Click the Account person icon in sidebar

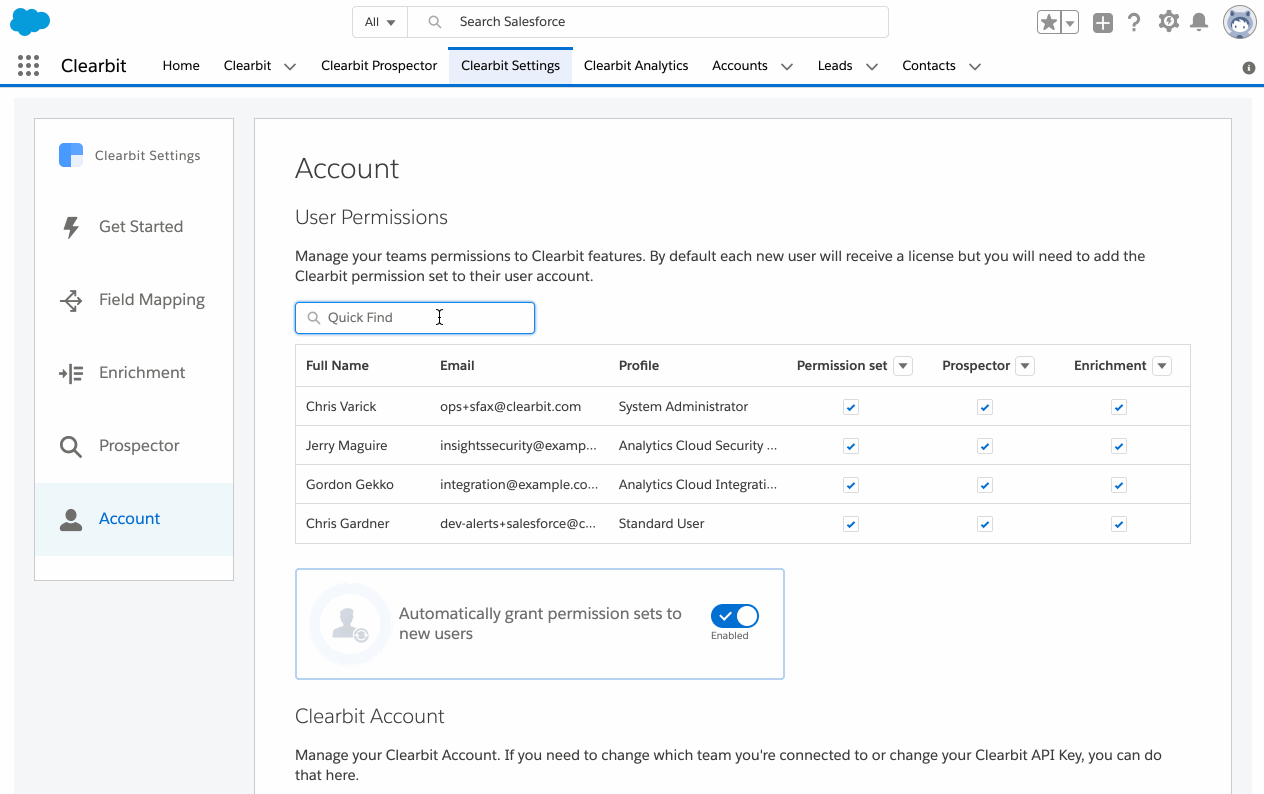coord(71,519)
